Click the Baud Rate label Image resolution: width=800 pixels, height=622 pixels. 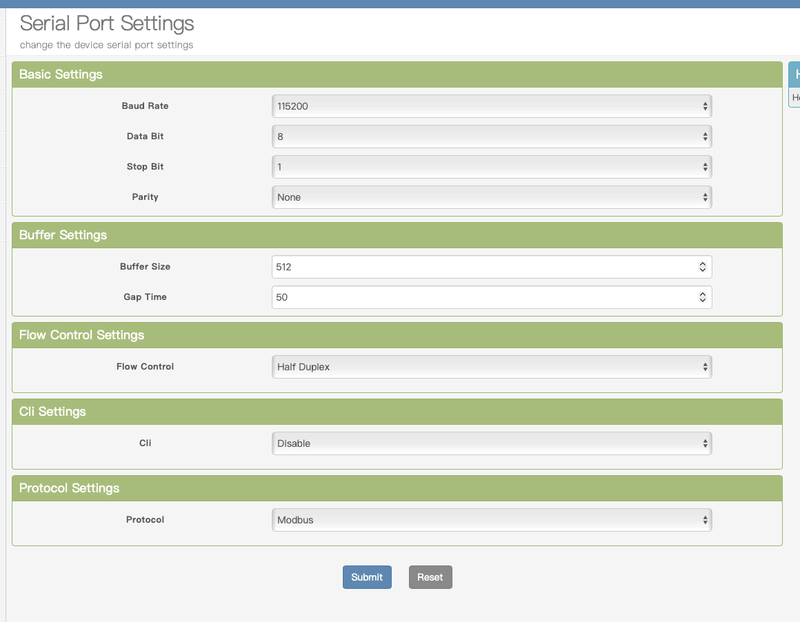point(145,106)
